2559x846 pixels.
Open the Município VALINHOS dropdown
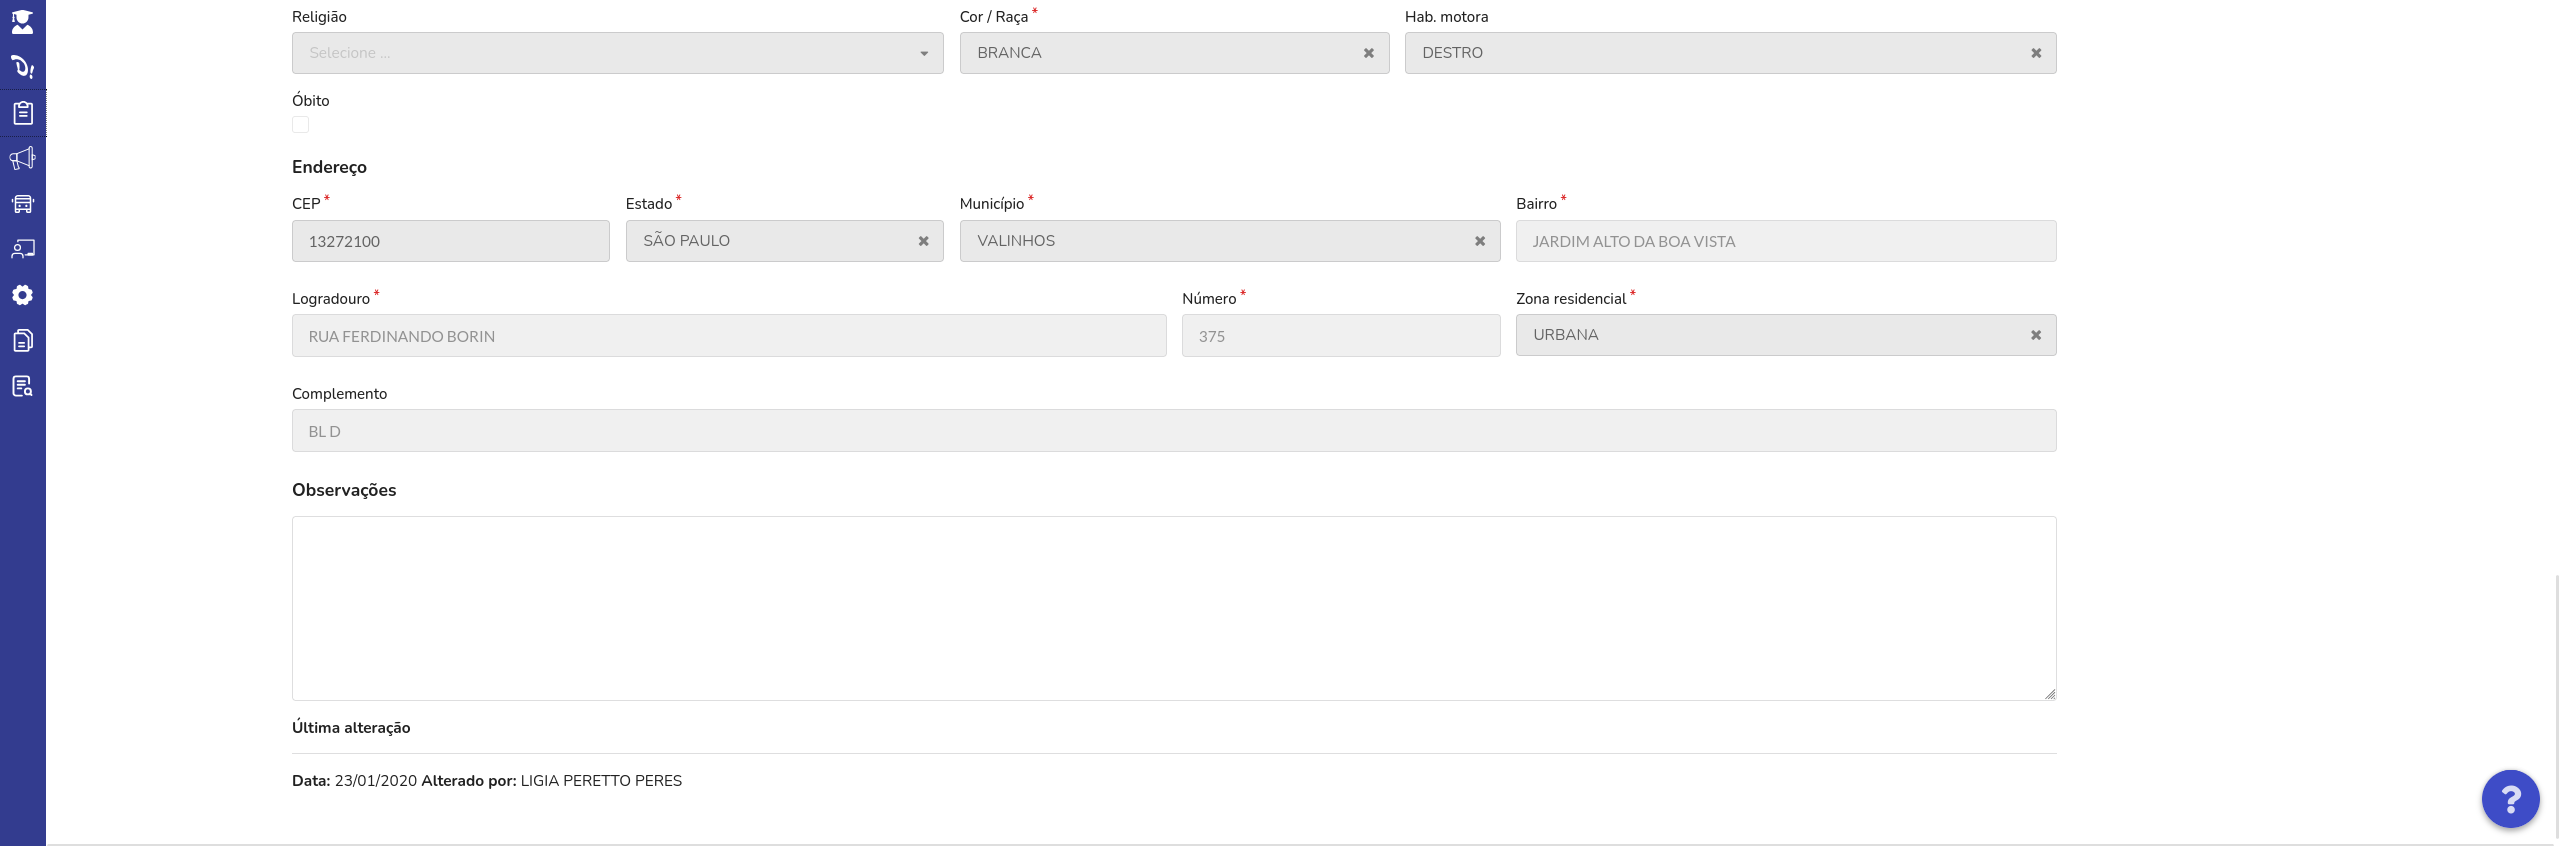(x=1229, y=241)
